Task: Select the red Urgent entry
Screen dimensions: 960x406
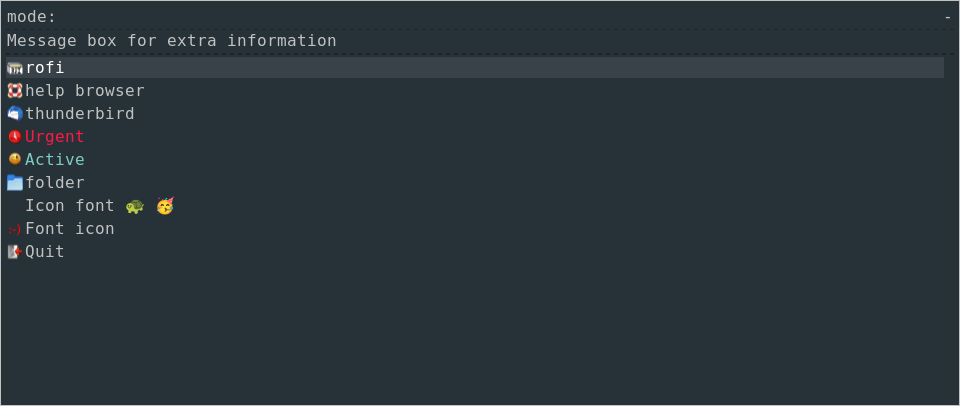Action: coord(55,137)
